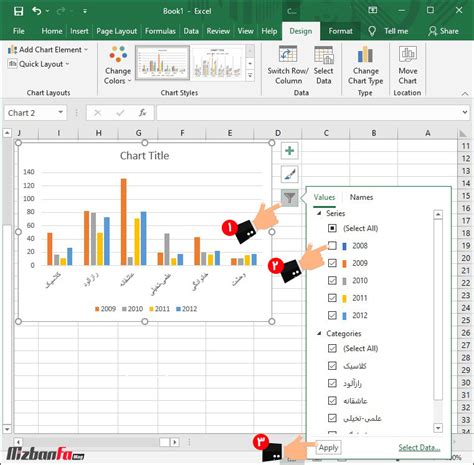474x465 pixels.
Task: Collapse the ribbon with the caret
Action: pyautogui.click(x=465, y=94)
